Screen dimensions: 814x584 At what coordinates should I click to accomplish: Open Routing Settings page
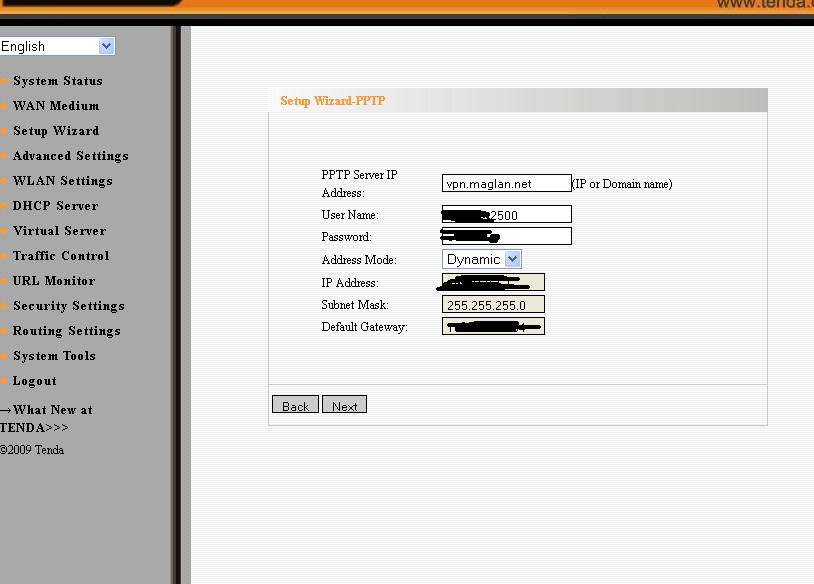pos(66,331)
